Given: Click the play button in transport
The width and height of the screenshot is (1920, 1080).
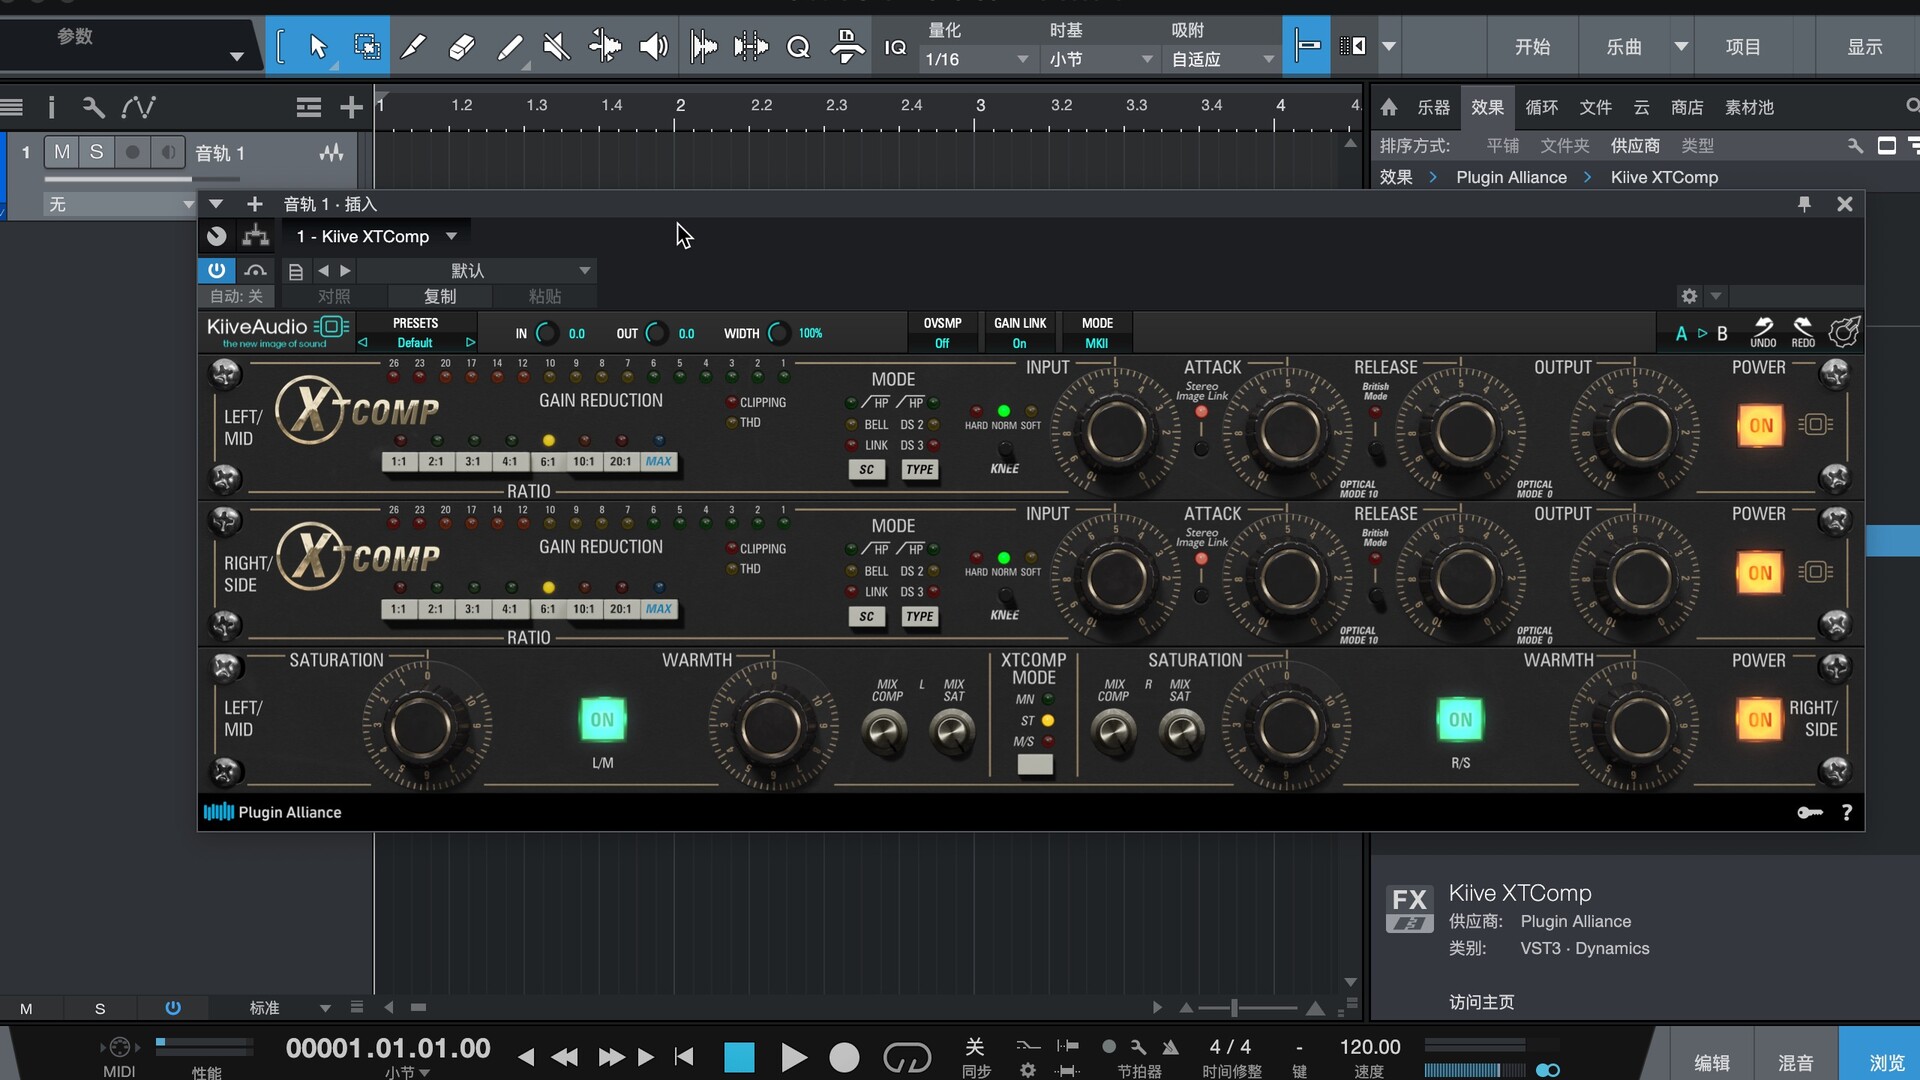Looking at the screenshot, I should (793, 1057).
